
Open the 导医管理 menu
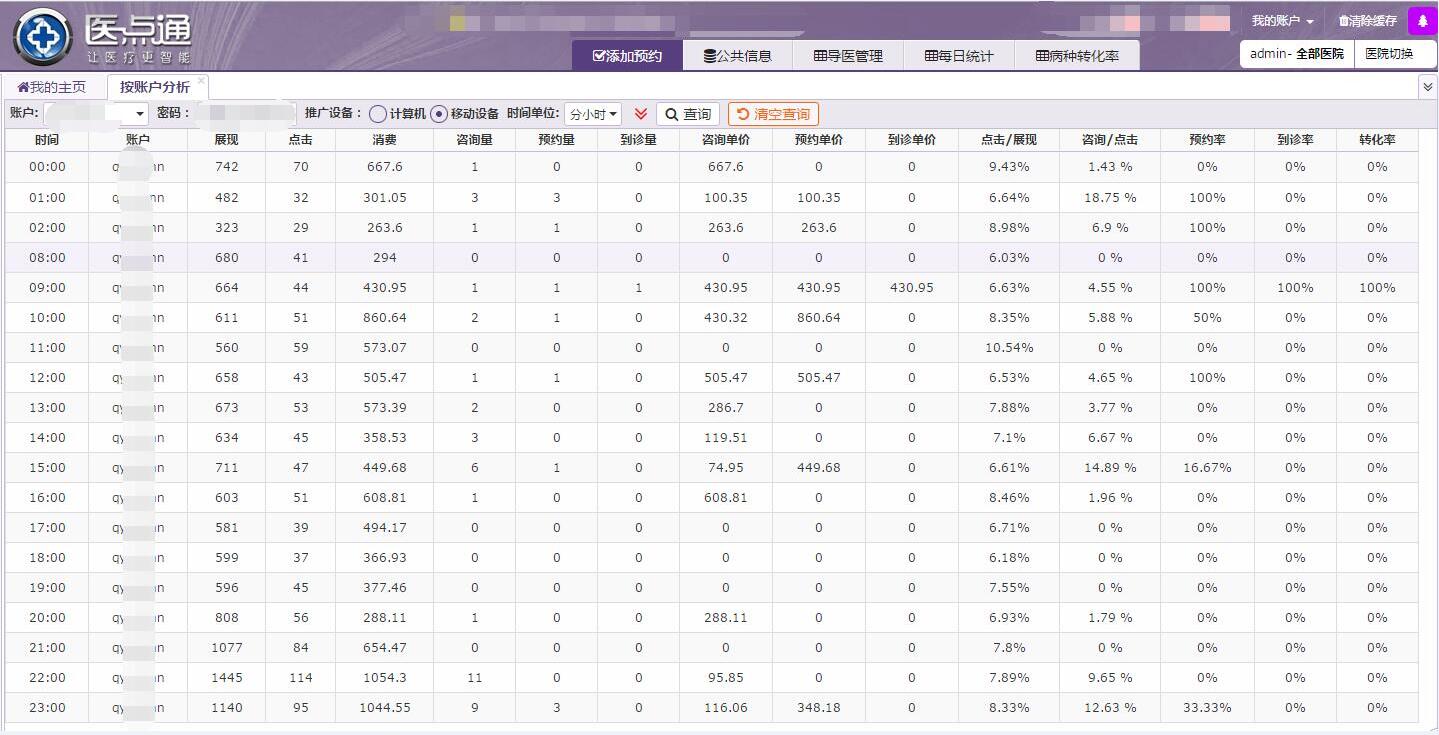(x=847, y=56)
